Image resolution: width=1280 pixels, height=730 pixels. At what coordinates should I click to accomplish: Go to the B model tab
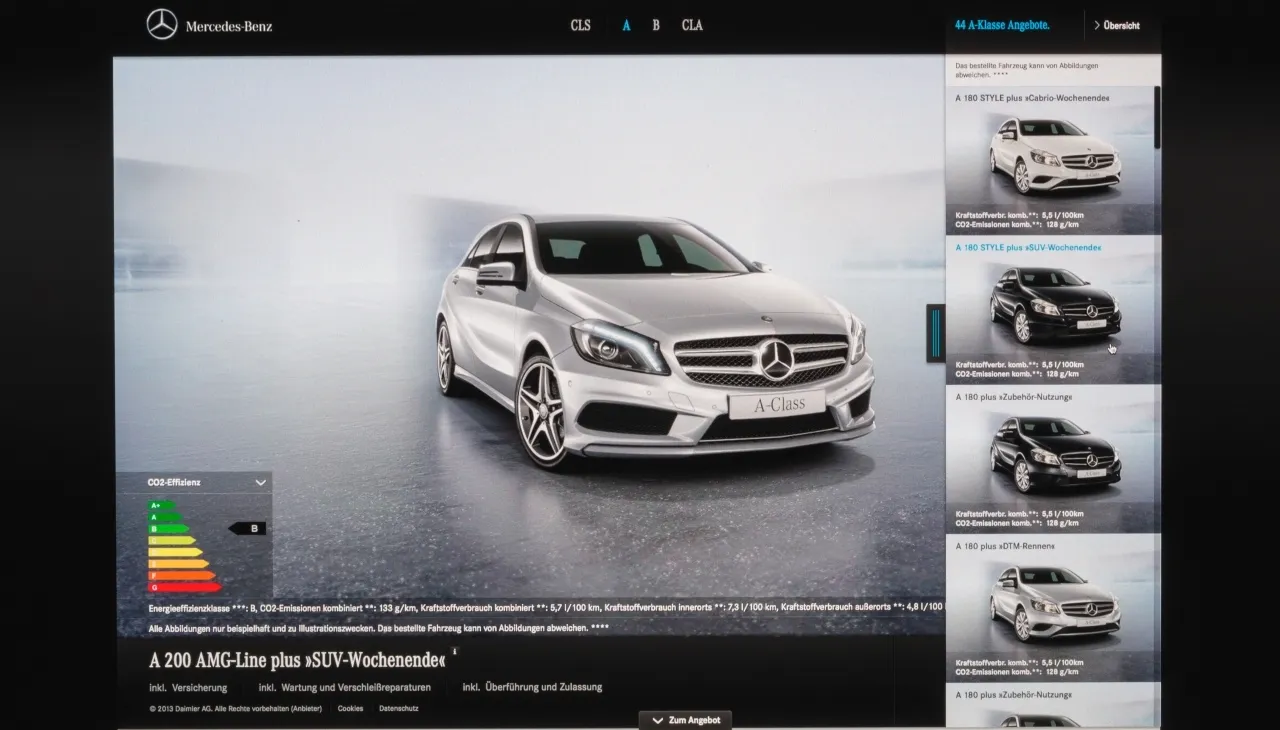click(x=656, y=25)
